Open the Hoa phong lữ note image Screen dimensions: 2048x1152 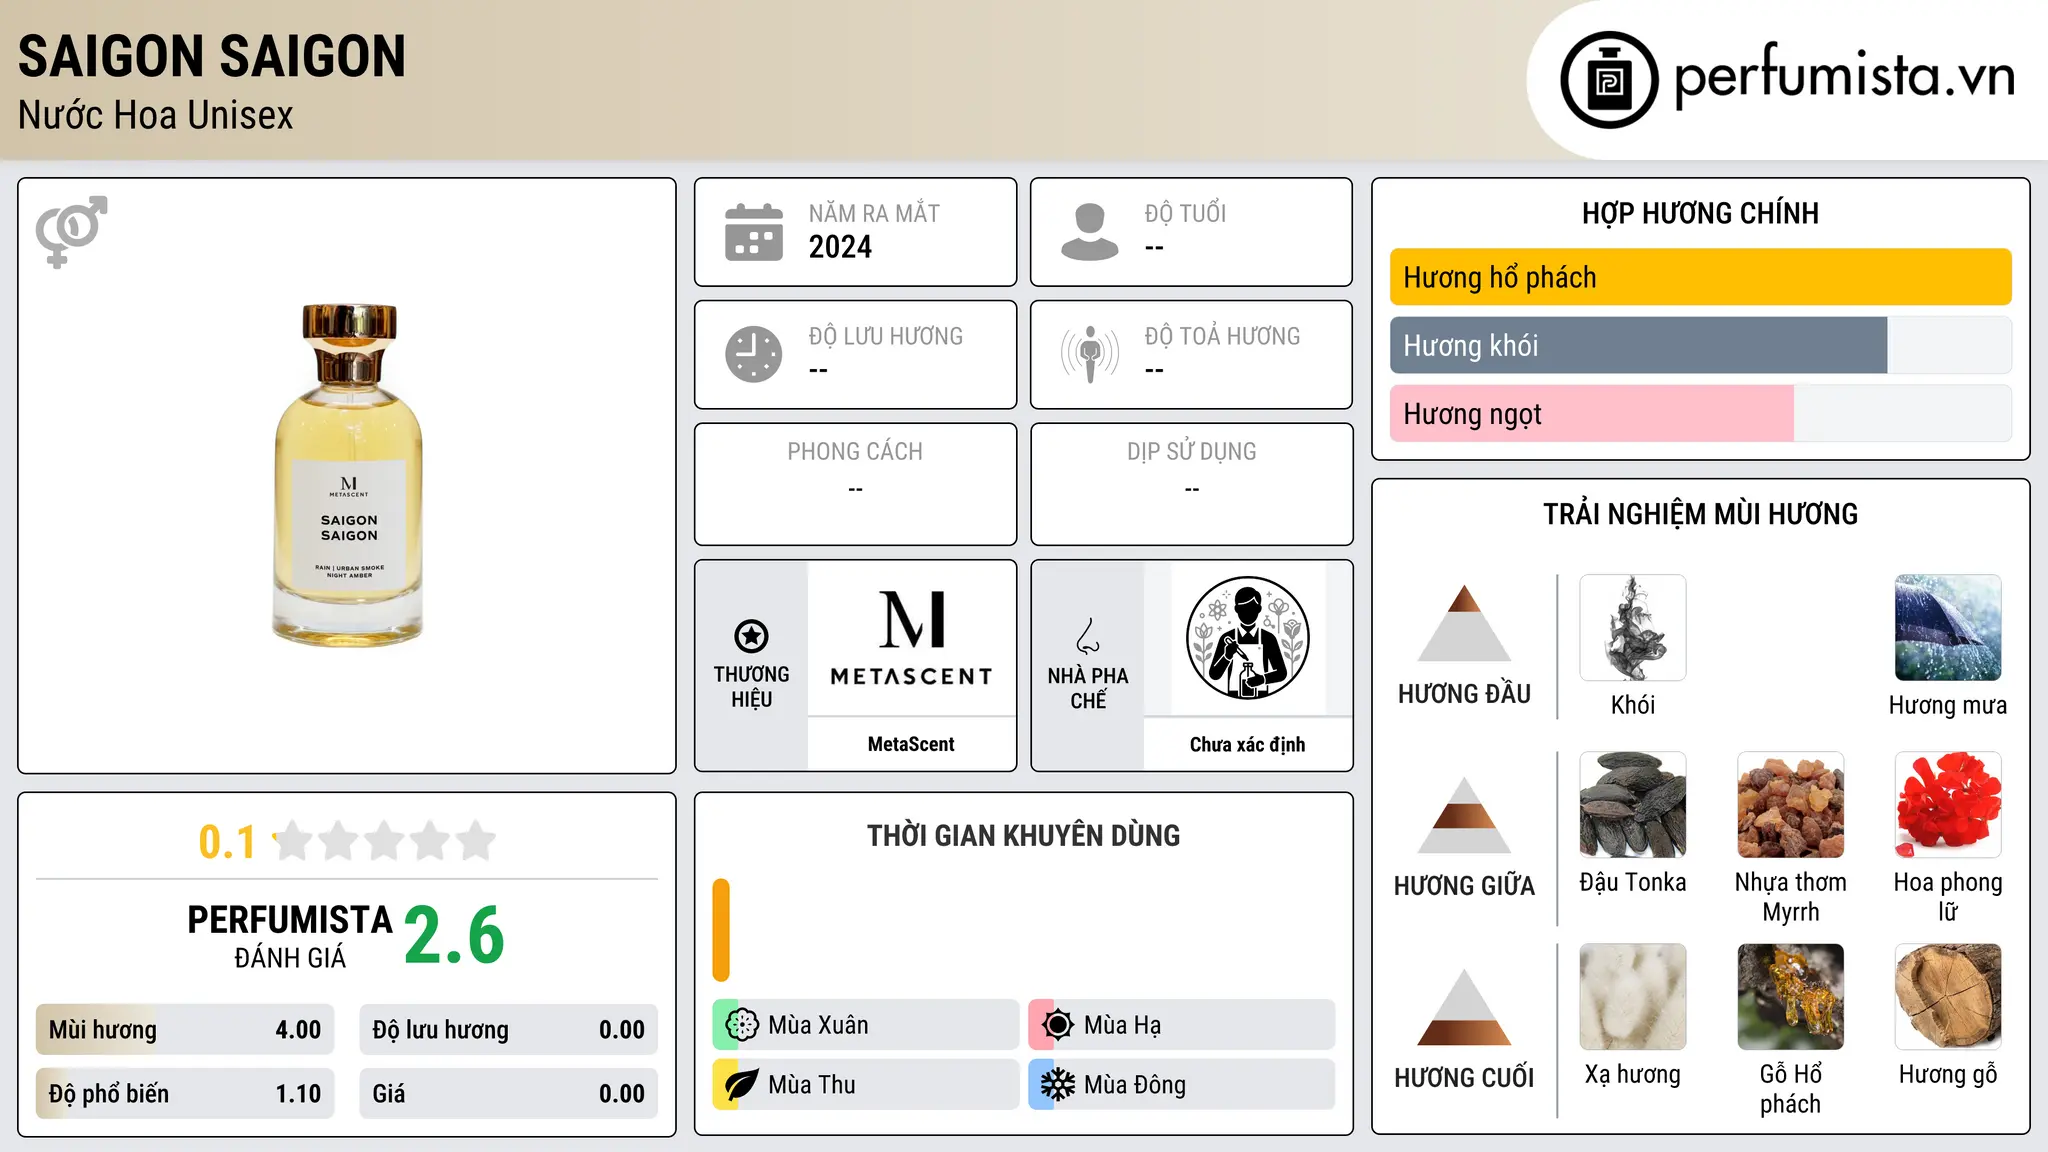(x=1948, y=805)
